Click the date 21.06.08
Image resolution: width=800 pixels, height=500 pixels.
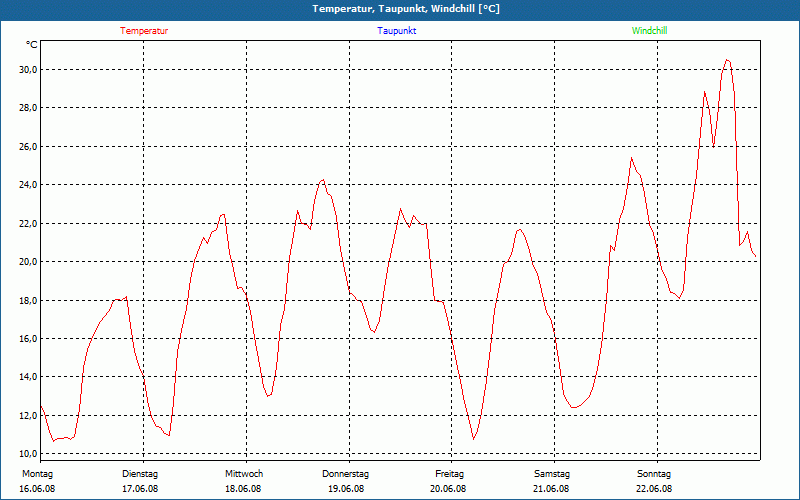[551, 489]
